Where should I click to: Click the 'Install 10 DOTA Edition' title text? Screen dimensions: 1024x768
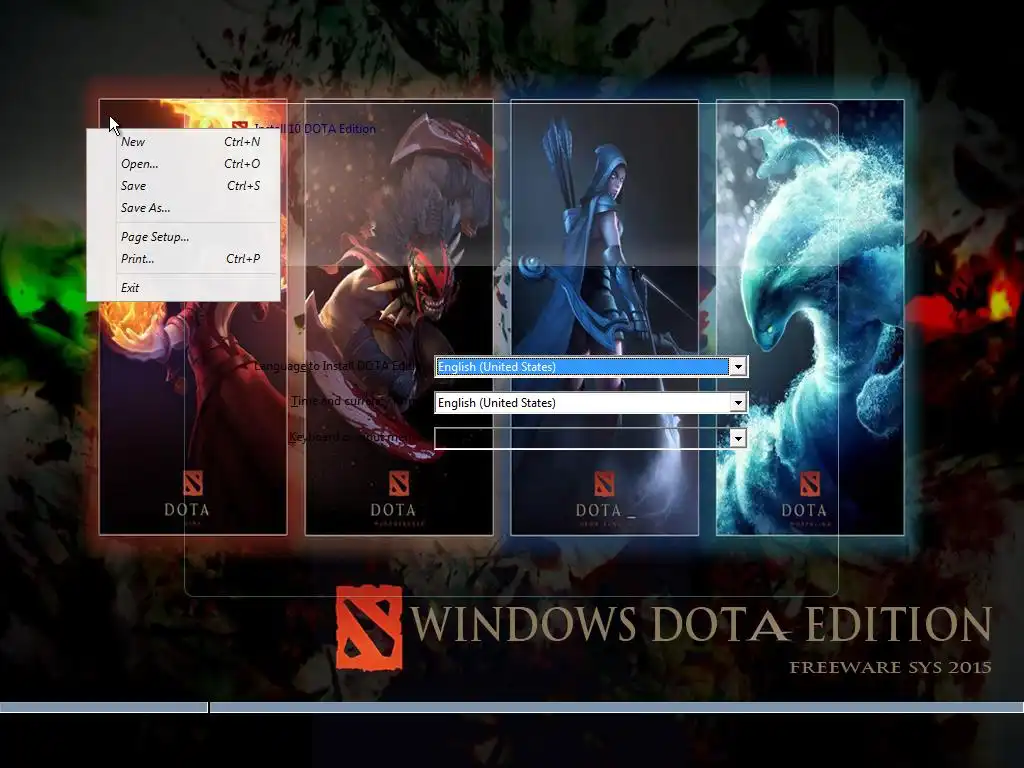point(315,129)
